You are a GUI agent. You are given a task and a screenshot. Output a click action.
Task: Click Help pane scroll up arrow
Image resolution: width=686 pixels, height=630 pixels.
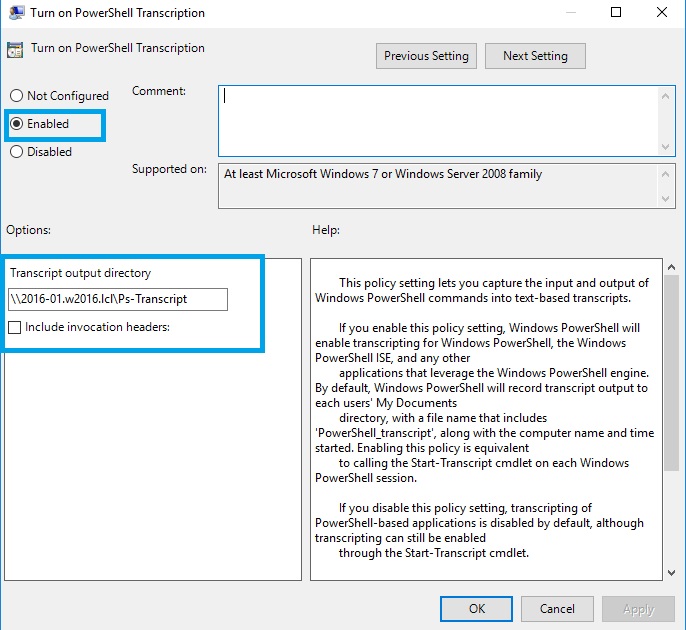(x=671, y=267)
